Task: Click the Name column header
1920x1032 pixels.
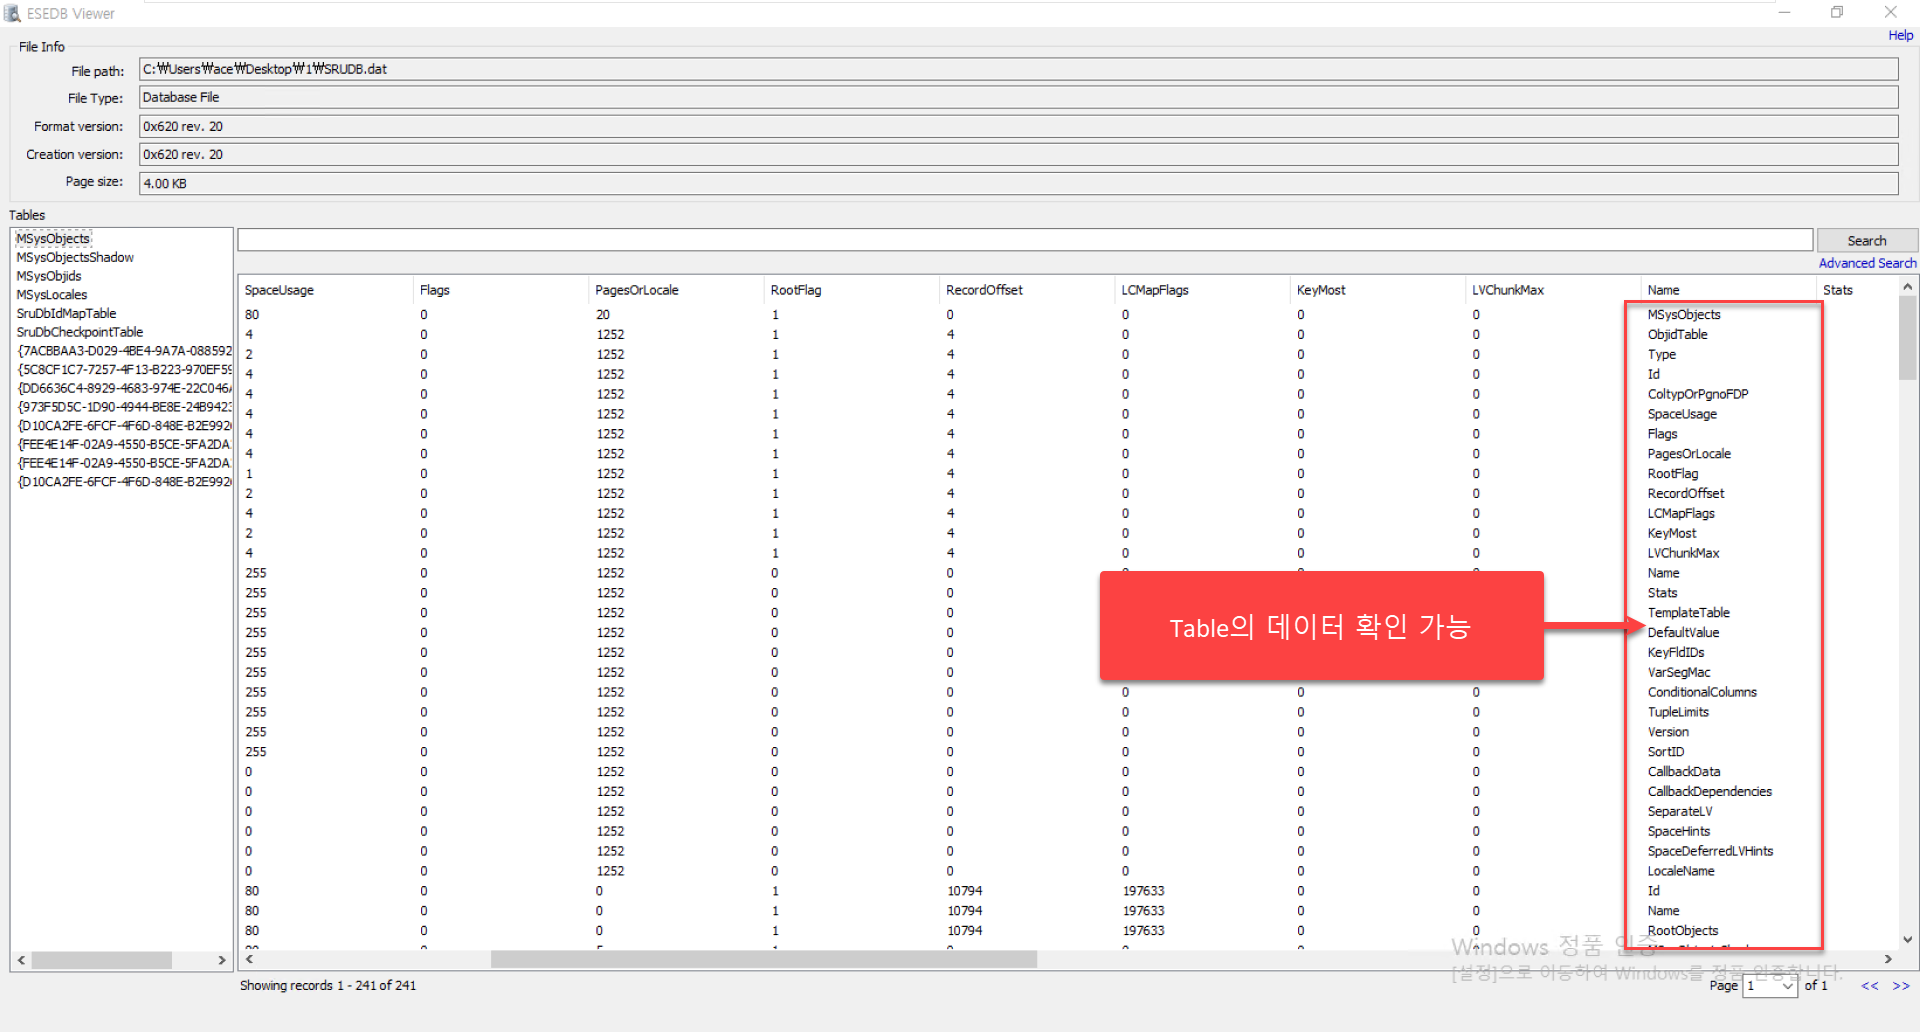Action: (1664, 290)
